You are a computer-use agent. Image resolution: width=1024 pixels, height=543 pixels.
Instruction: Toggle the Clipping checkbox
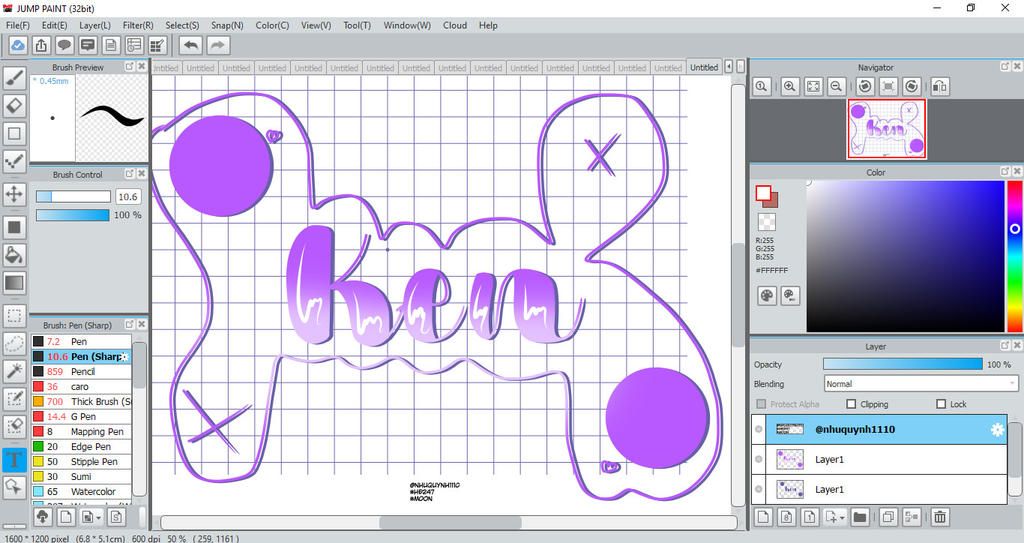851,404
